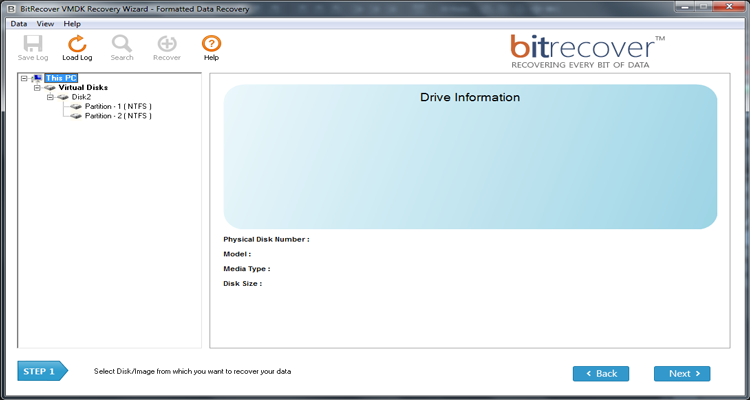Click the Partition - 1 drive icon

click(76, 106)
